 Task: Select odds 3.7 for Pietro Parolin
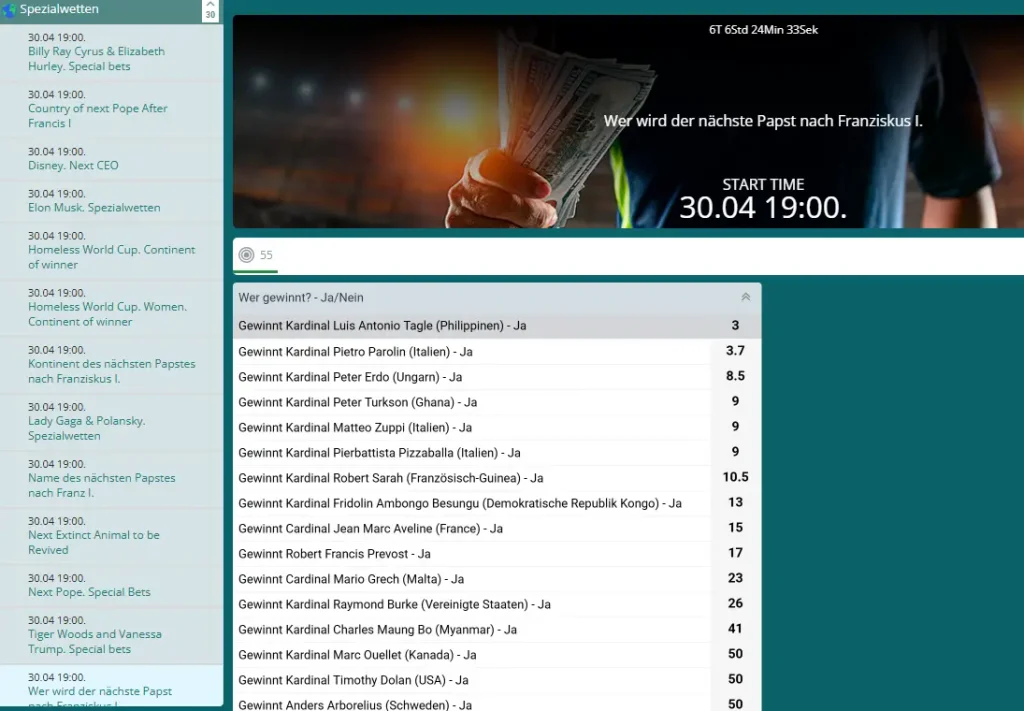[735, 351]
